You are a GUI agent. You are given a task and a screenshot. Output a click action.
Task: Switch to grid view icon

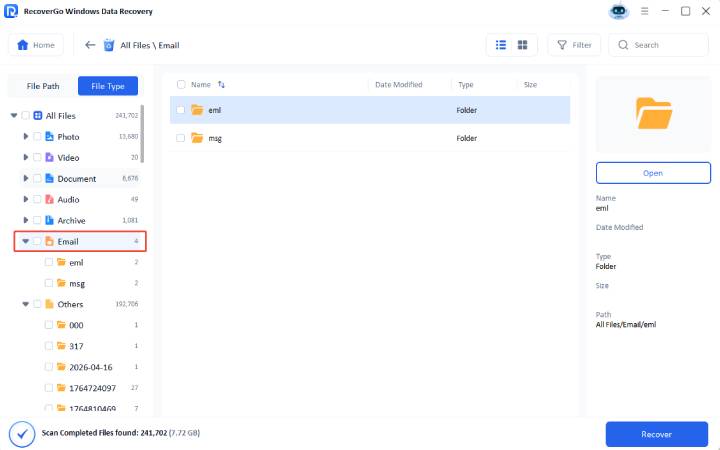tap(523, 45)
